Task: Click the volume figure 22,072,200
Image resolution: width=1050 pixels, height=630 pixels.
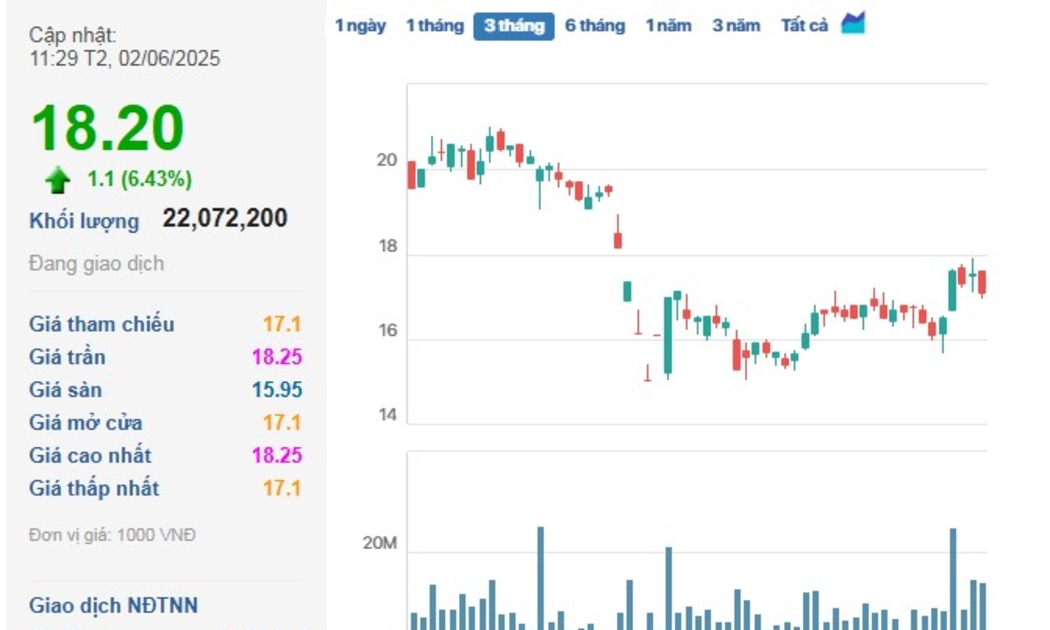Action: pyautogui.click(x=225, y=219)
